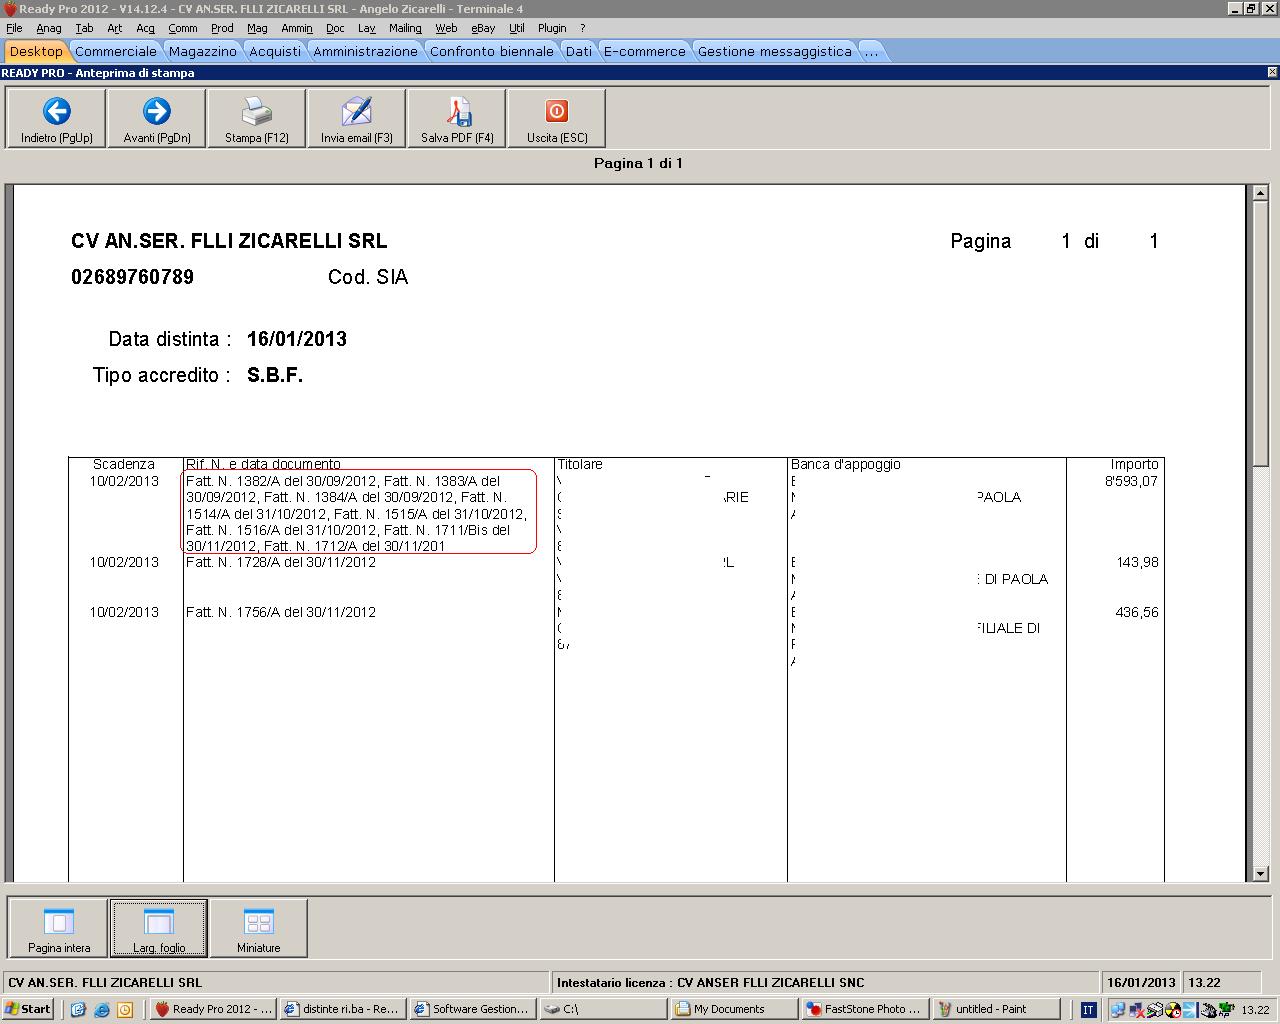This screenshot has height=1024, width=1280.
Task: Show Miniature thumbnails view
Action: coord(259,928)
